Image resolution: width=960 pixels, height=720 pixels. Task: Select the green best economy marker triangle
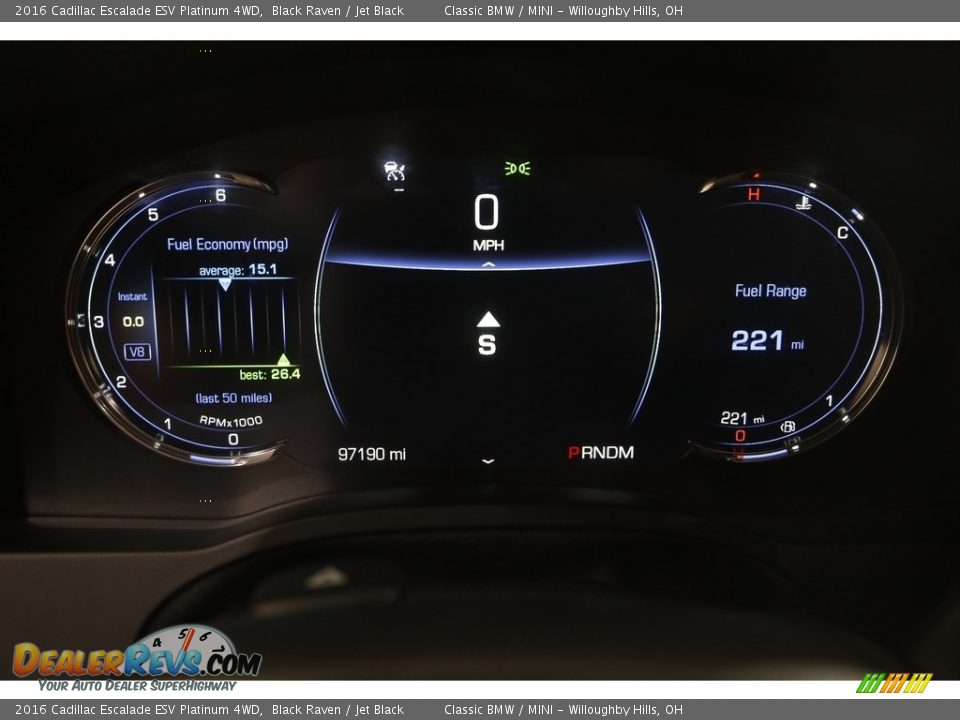[x=283, y=359]
